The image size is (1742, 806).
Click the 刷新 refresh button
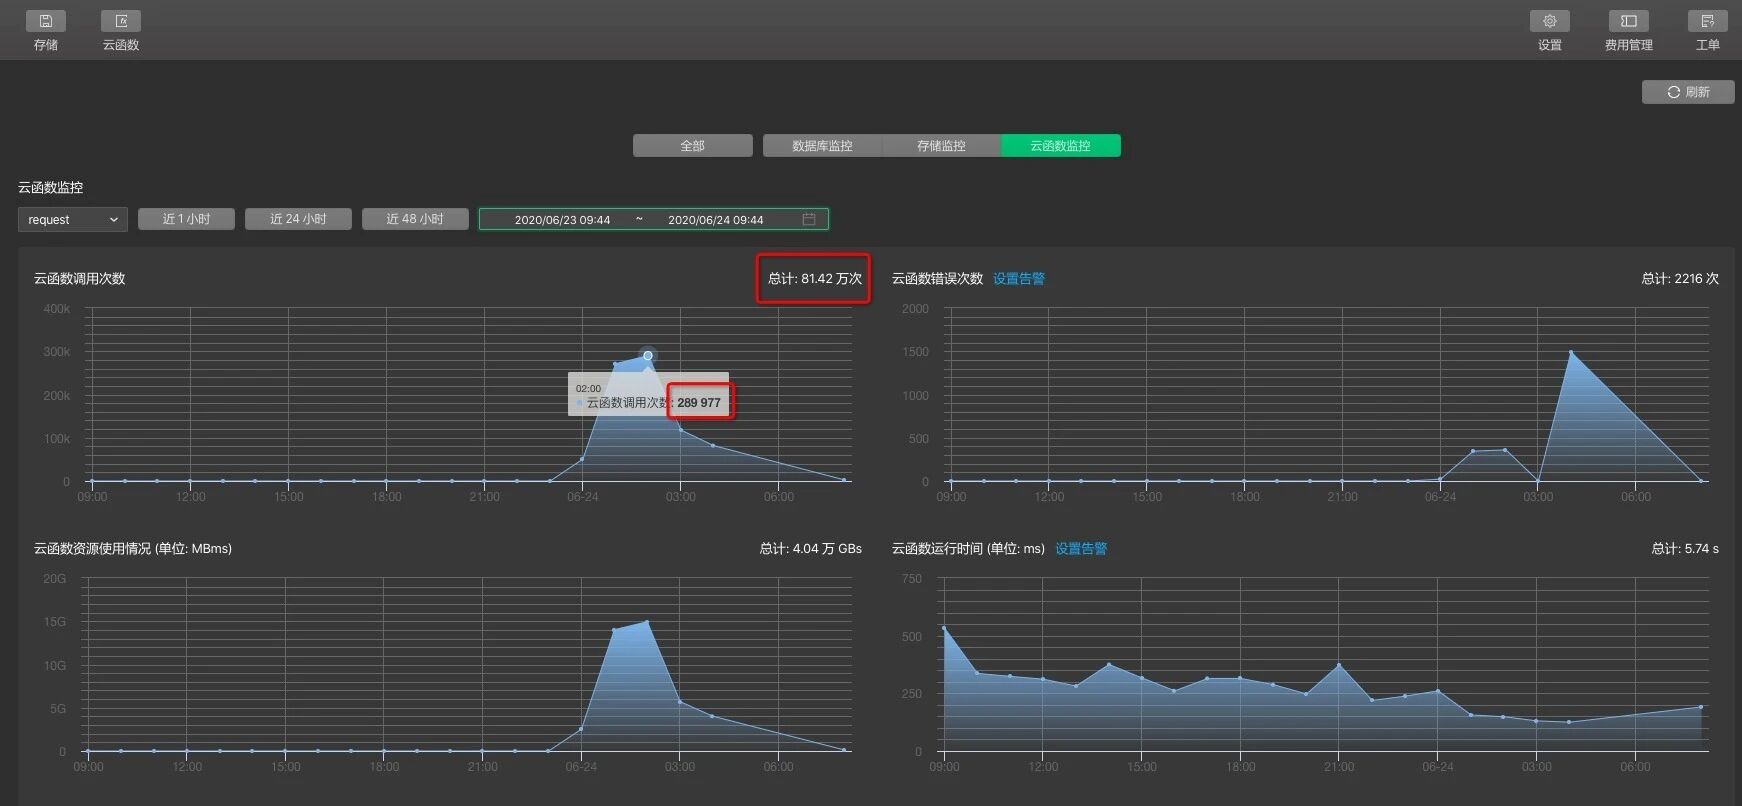pyautogui.click(x=1688, y=92)
